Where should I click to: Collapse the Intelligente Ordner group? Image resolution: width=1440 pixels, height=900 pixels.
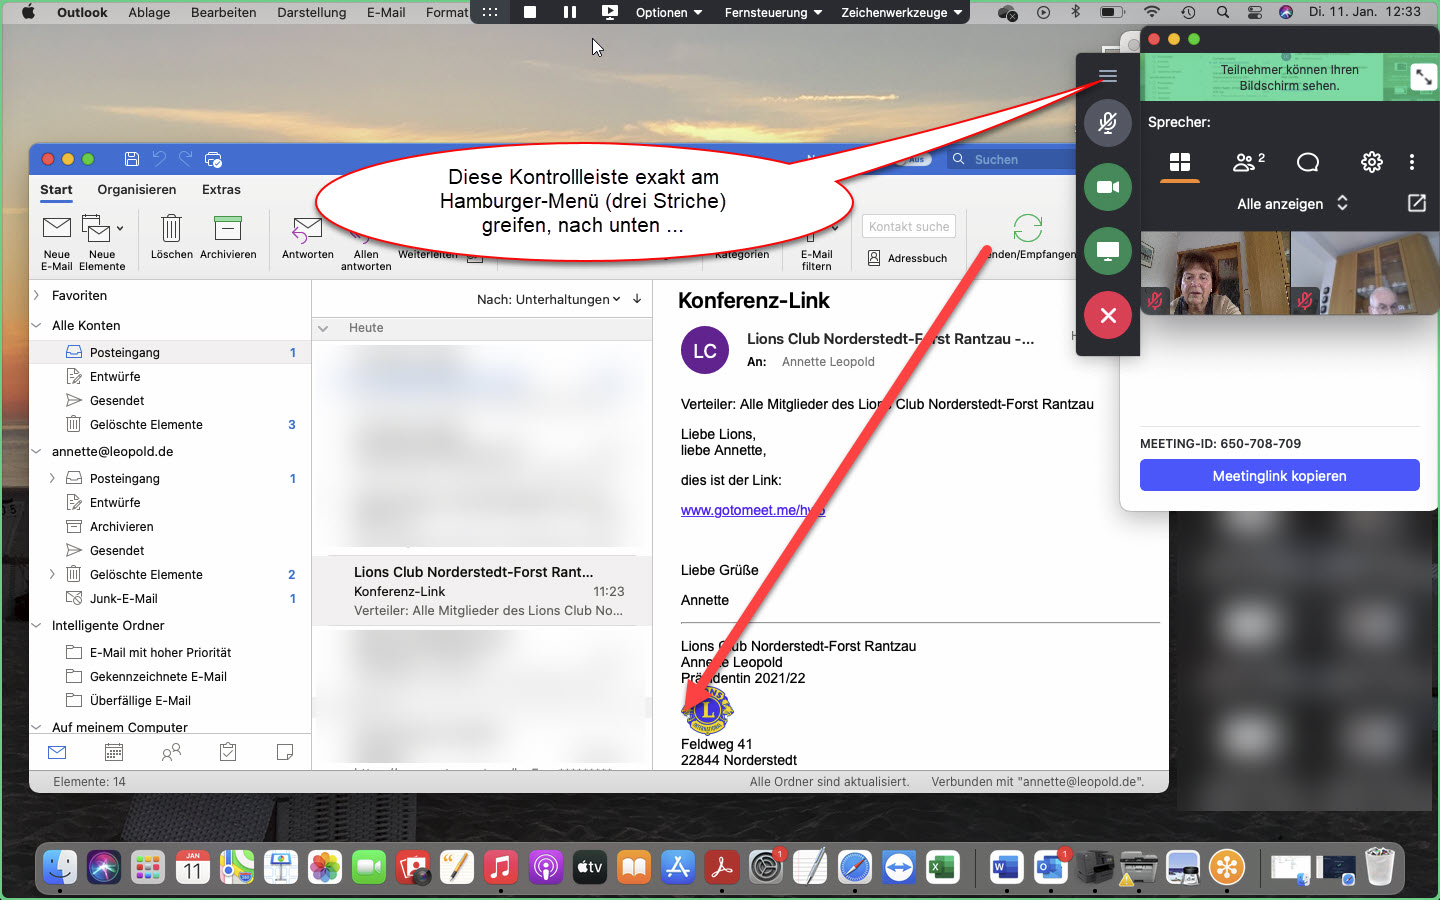pyautogui.click(x=37, y=625)
